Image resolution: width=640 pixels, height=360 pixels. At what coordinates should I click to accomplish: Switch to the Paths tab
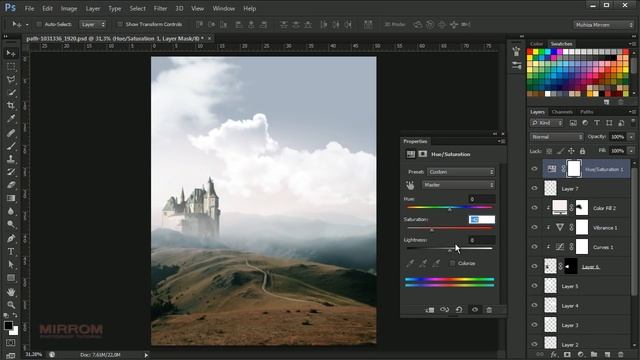click(587, 112)
